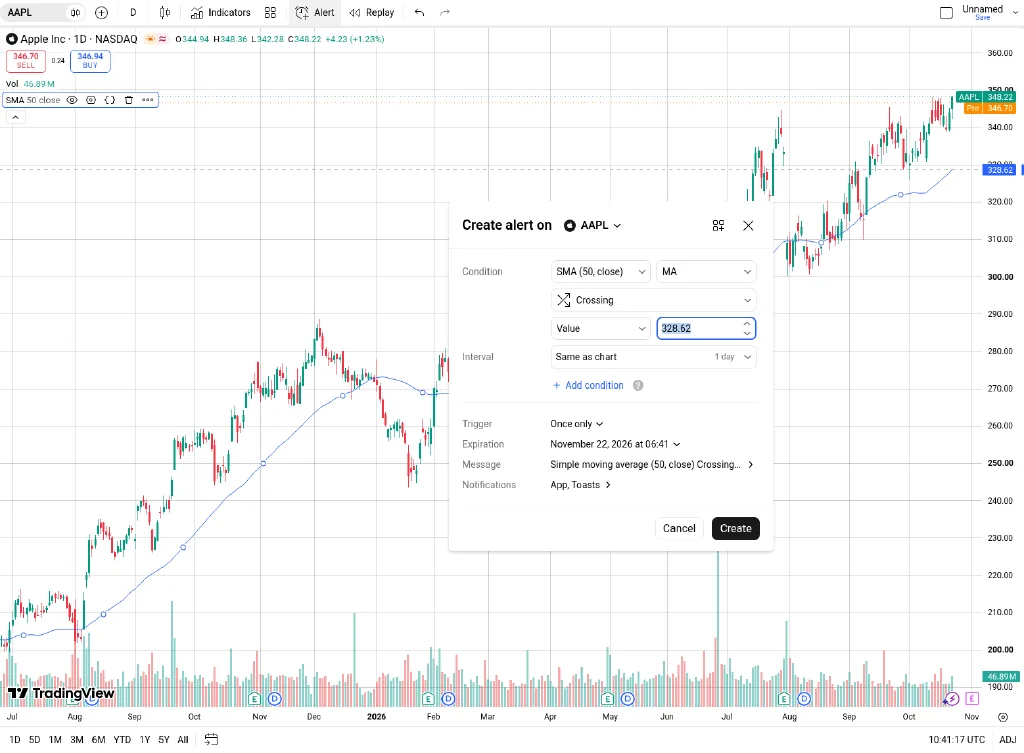
Task: Open the Indicators dialog
Action: coord(221,12)
